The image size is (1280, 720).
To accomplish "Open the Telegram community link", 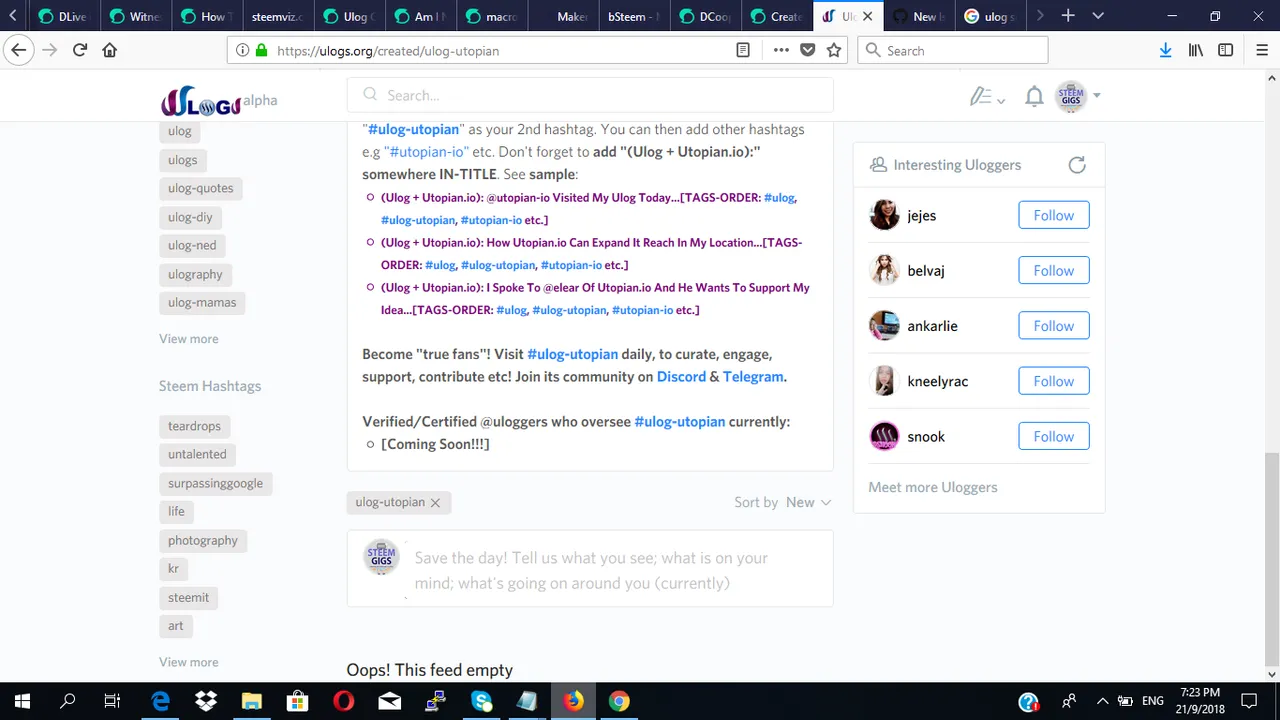I will (x=753, y=377).
